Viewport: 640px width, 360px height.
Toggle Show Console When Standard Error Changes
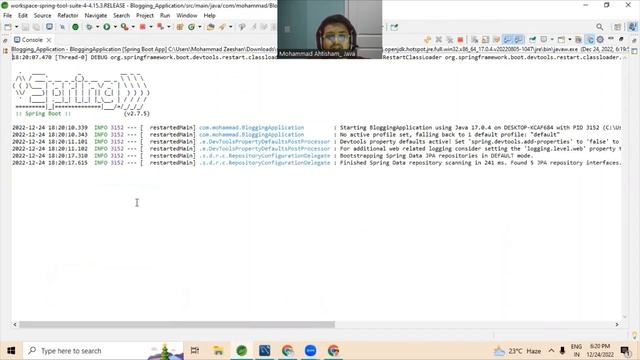pos(518,40)
